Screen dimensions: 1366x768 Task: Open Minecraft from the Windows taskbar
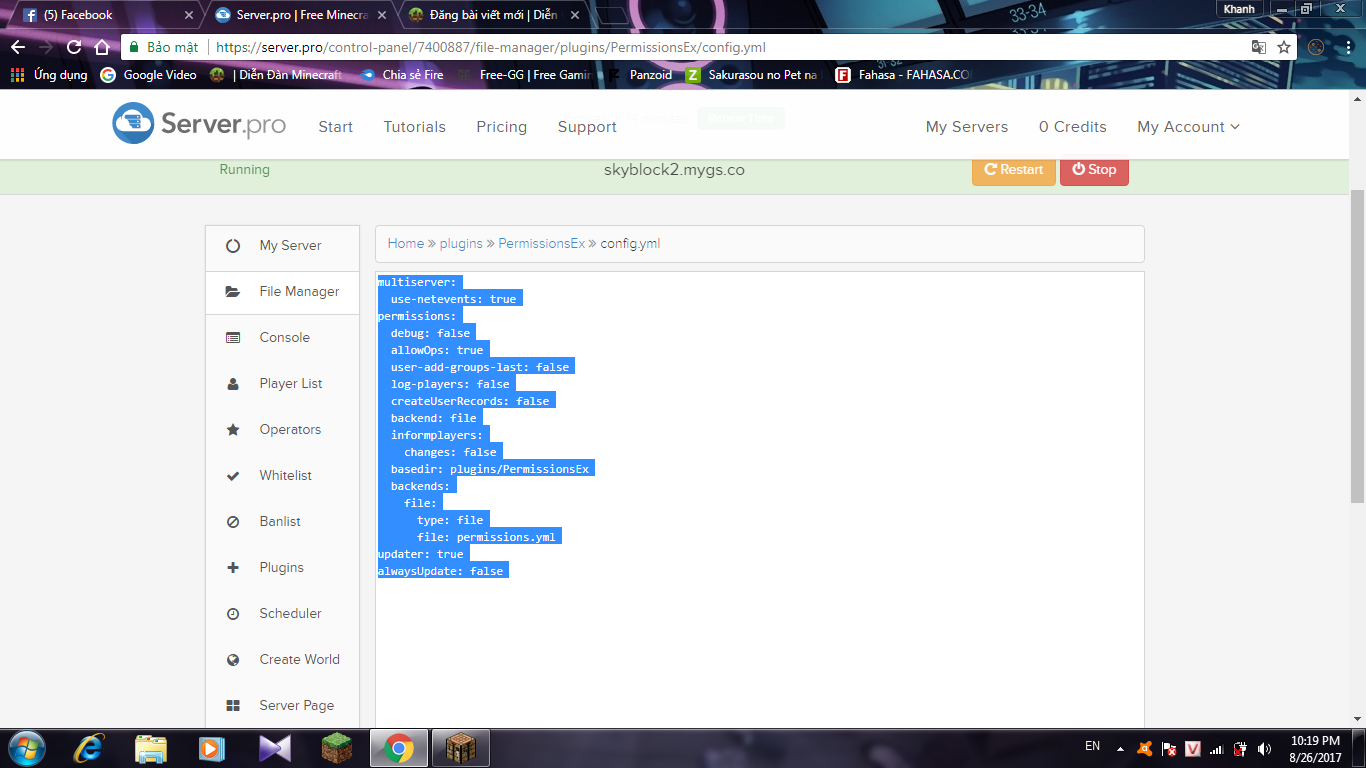(337, 748)
